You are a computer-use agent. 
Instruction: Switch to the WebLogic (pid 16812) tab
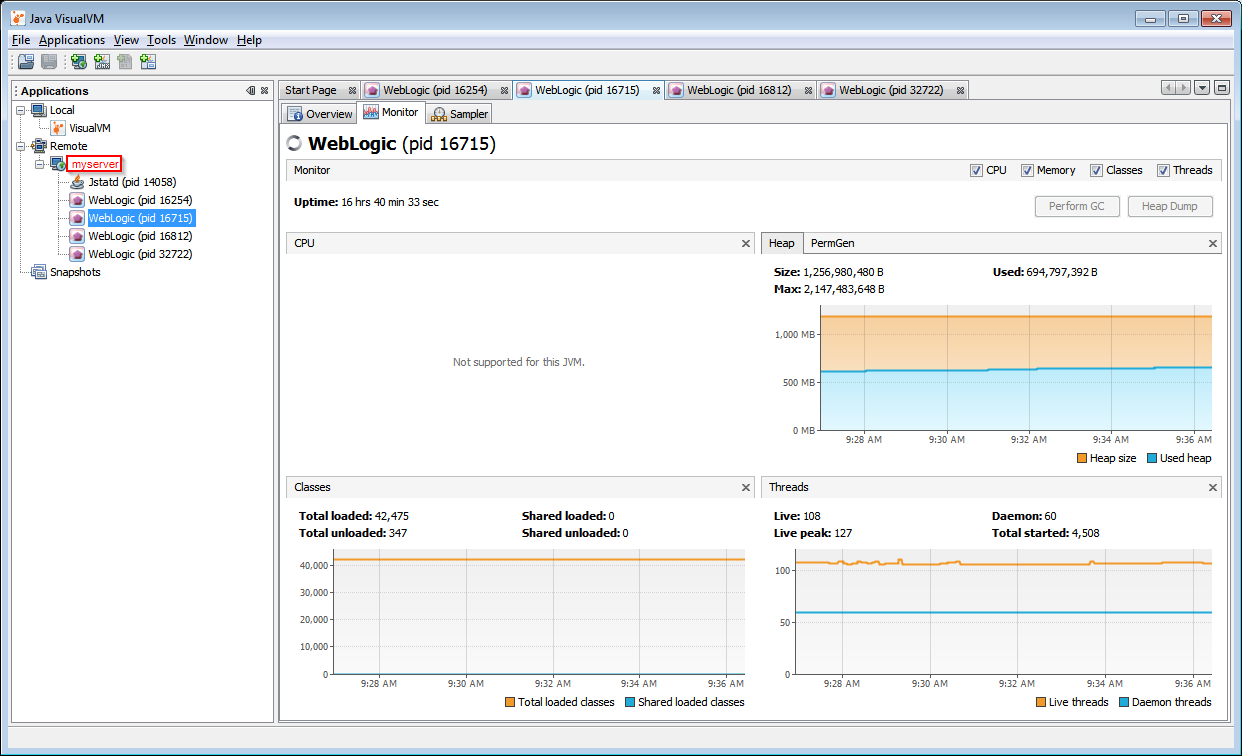739,90
